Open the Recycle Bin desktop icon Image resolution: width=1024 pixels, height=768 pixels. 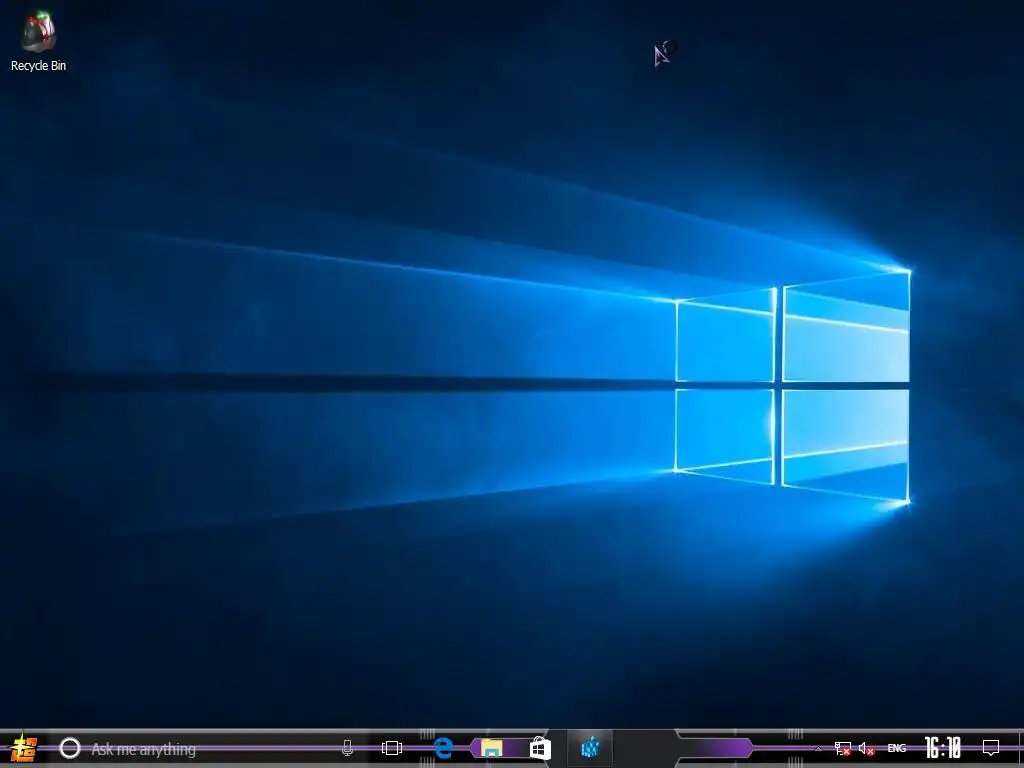38,40
